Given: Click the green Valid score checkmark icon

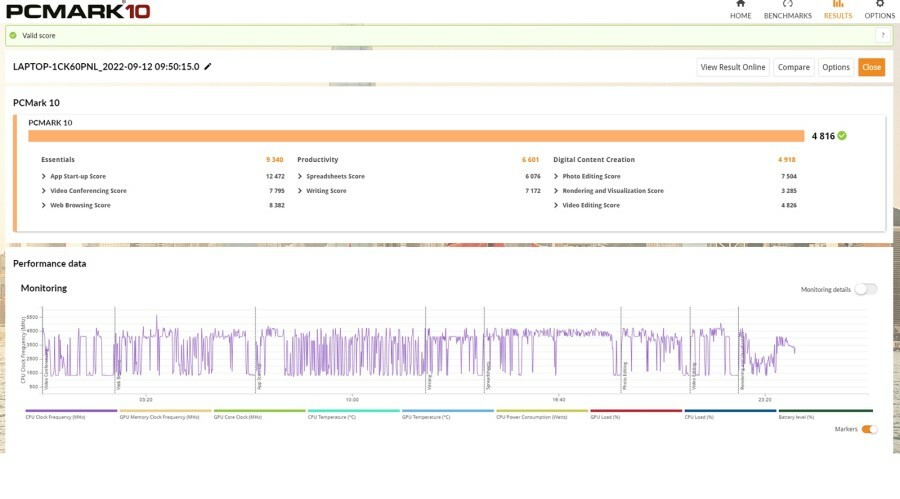Looking at the screenshot, I should pos(13,36).
